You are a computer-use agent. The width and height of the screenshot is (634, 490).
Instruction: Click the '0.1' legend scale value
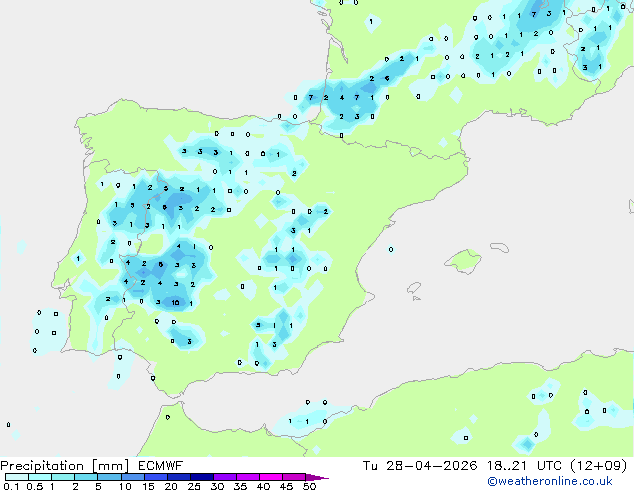tap(11, 486)
